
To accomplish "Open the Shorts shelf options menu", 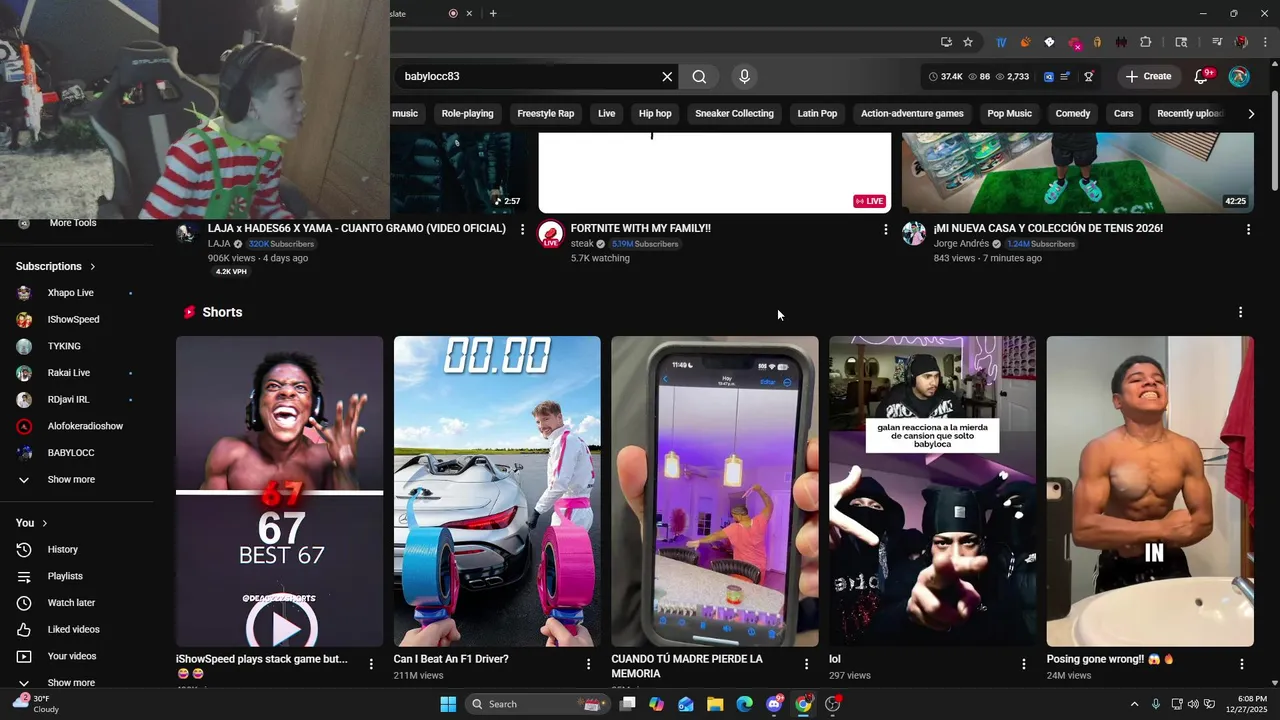I will 1240,313.
